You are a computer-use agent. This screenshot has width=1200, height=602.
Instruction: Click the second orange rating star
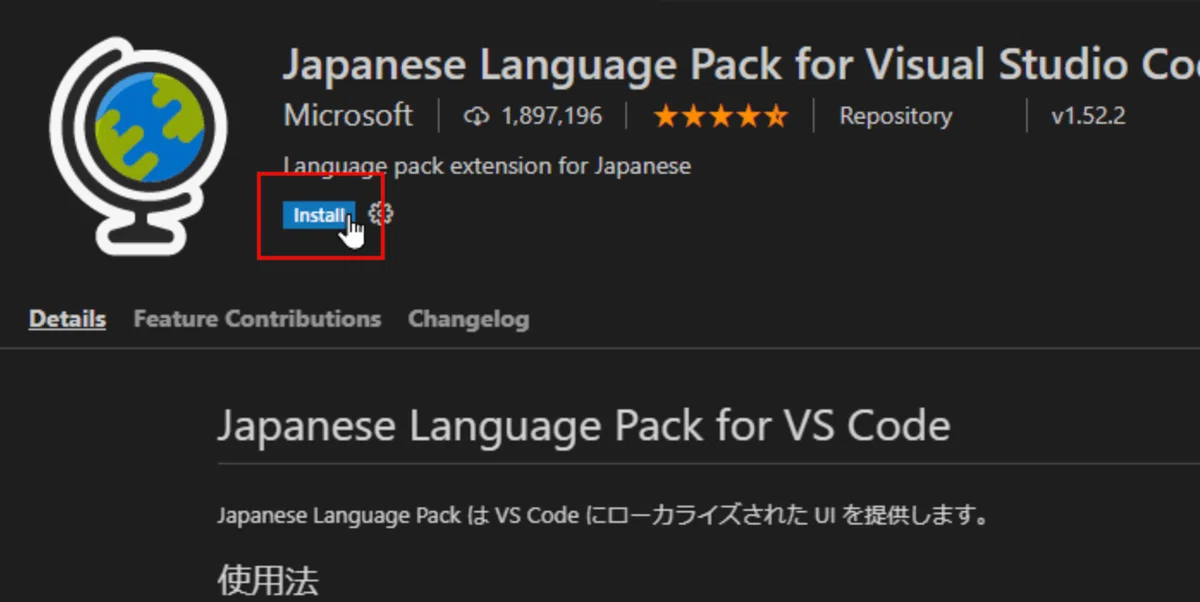(693, 117)
